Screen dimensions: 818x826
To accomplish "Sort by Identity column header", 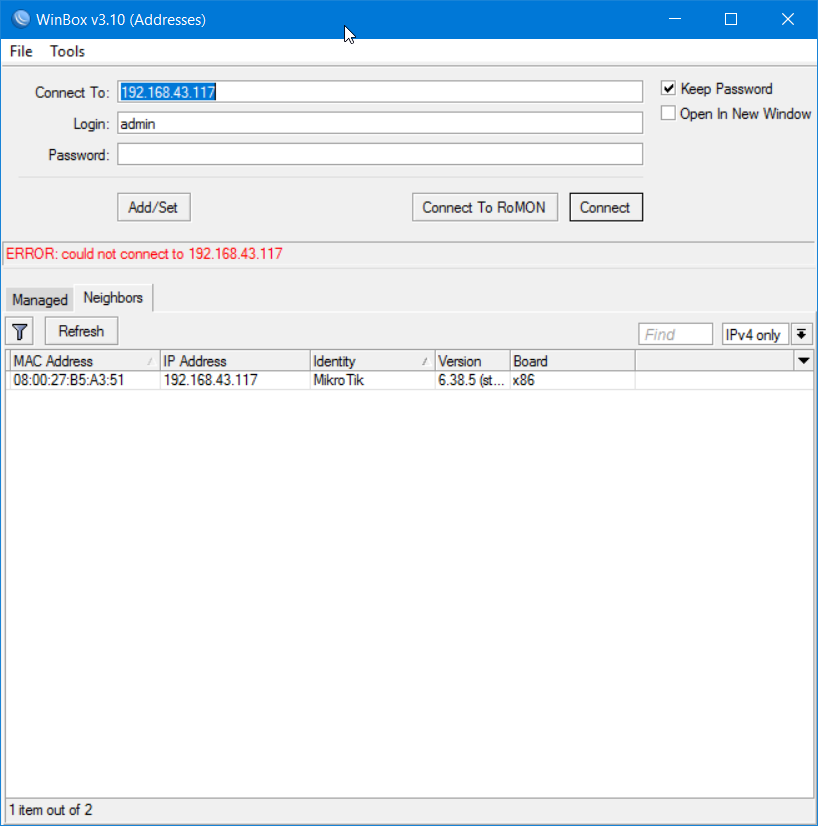I will click(372, 361).
